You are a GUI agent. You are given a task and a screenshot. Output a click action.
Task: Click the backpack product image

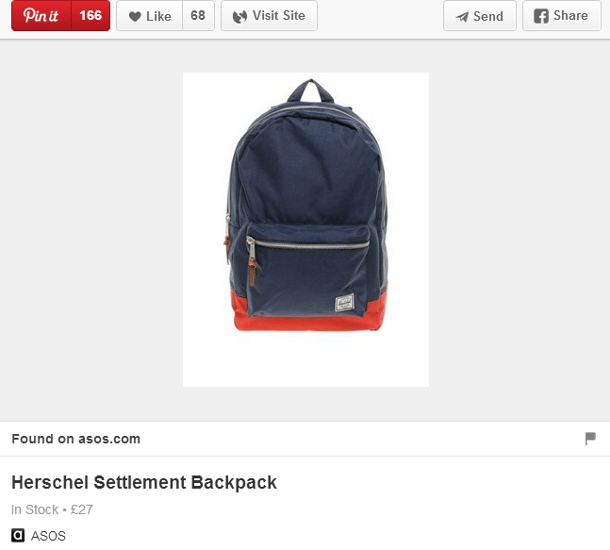306,229
